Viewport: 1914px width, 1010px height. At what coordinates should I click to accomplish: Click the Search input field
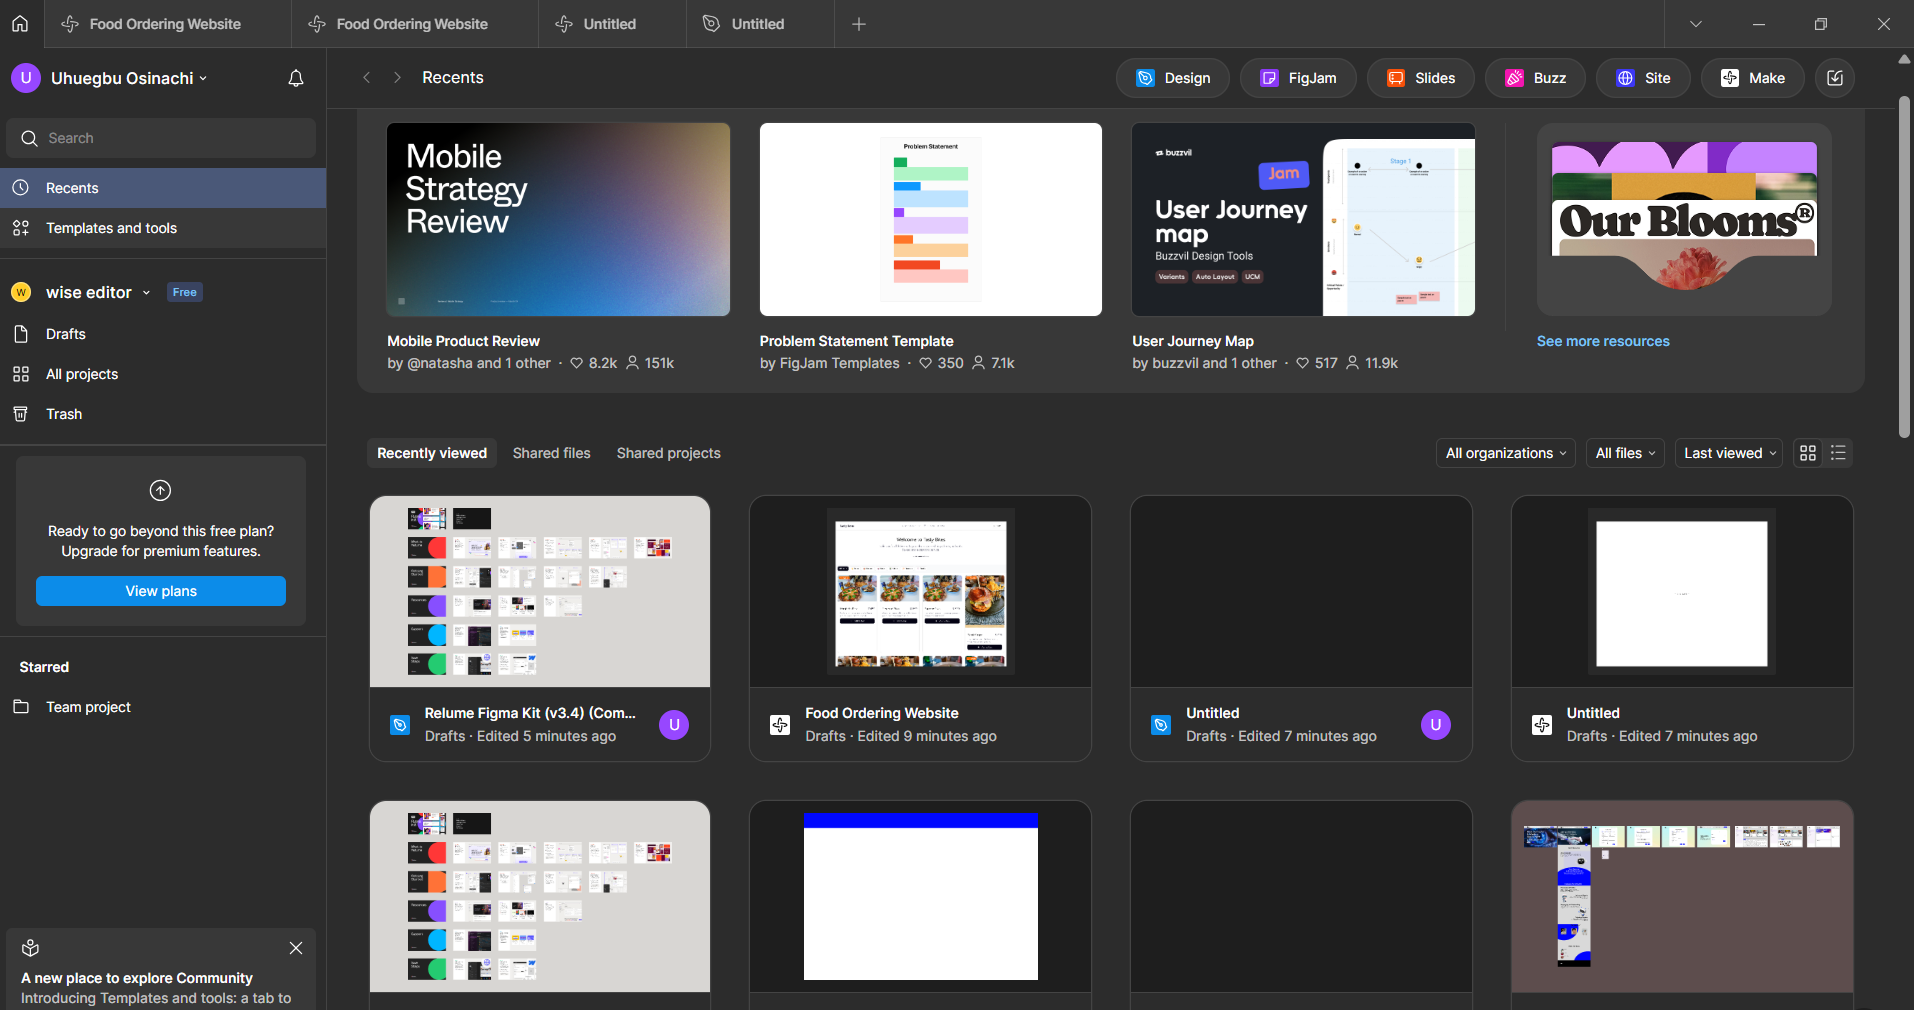tap(161, 138)
